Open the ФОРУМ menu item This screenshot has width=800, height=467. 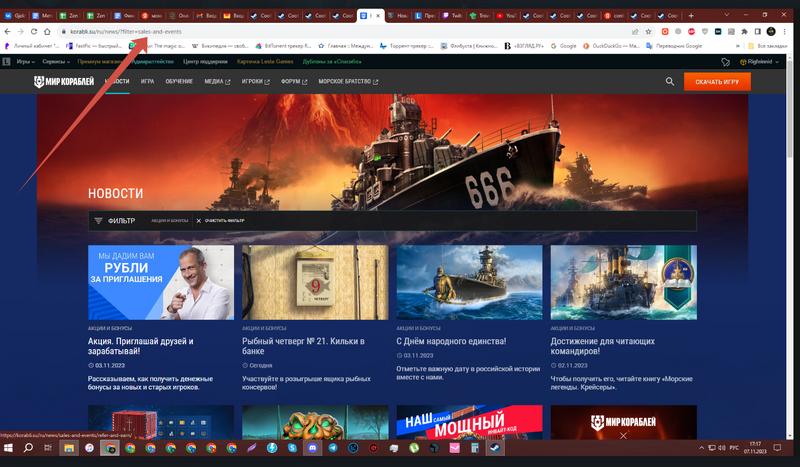point(294,82)
